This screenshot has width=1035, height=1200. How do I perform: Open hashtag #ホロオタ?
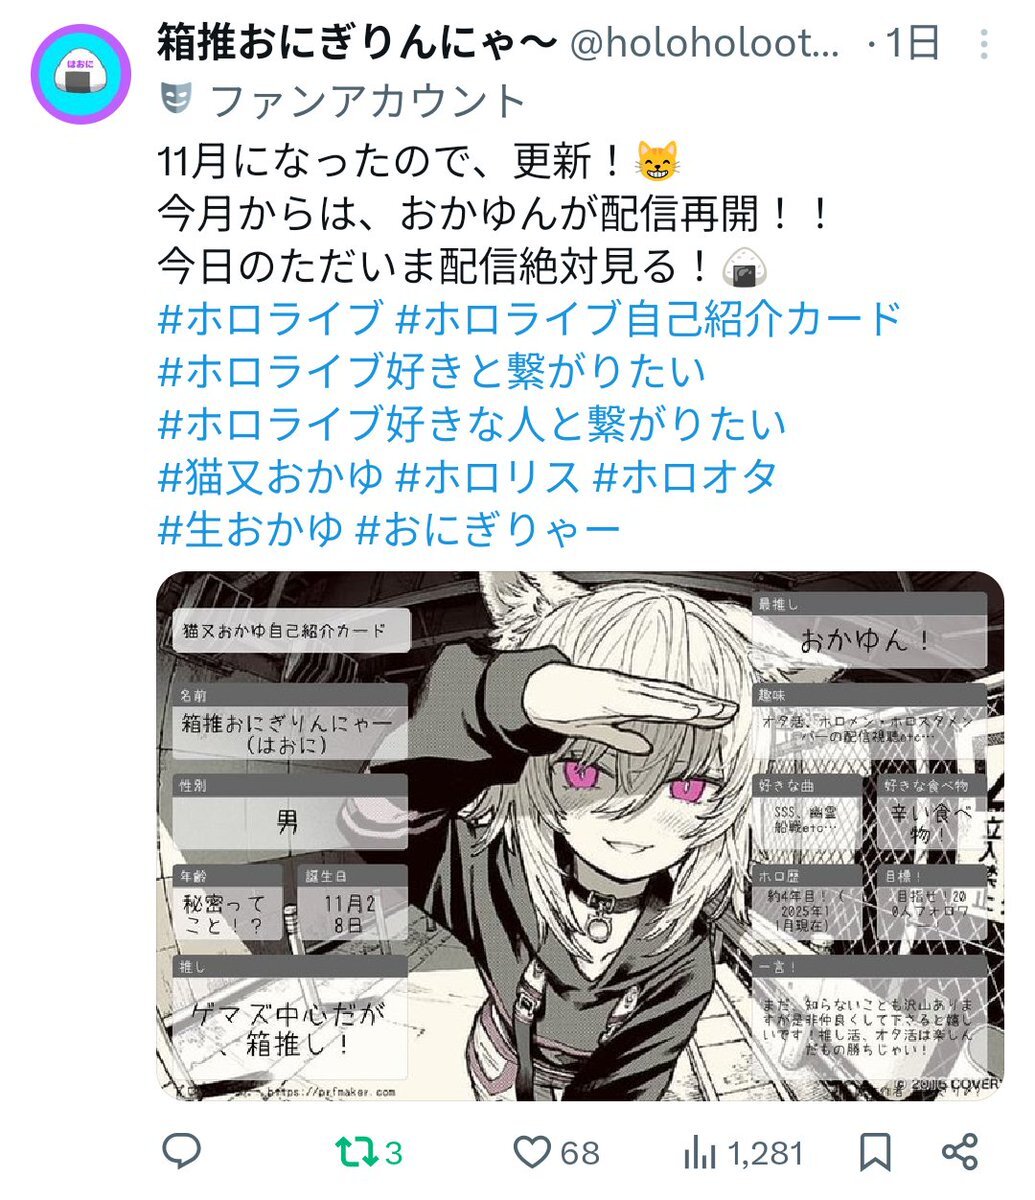coord(685,476)
